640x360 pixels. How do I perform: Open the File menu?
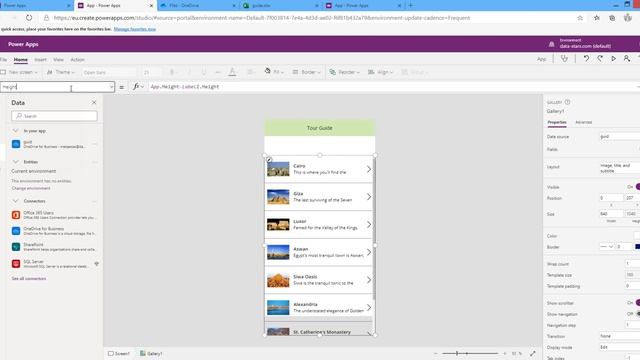point(4,60)
